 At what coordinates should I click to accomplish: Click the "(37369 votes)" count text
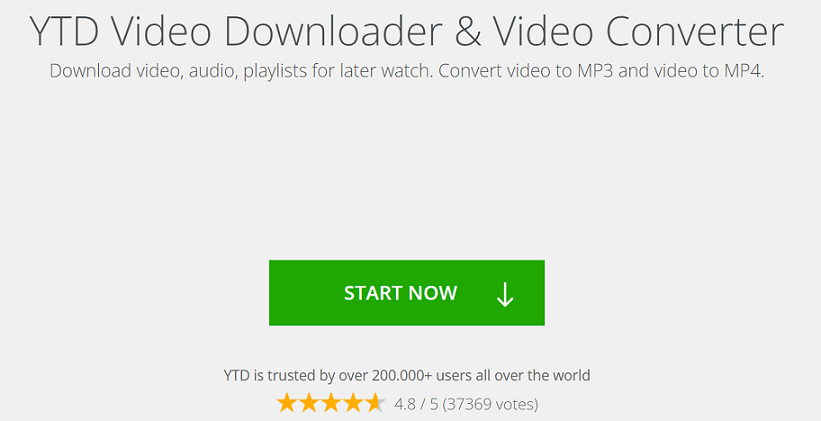pyautogui.click(x=490, y=404)
